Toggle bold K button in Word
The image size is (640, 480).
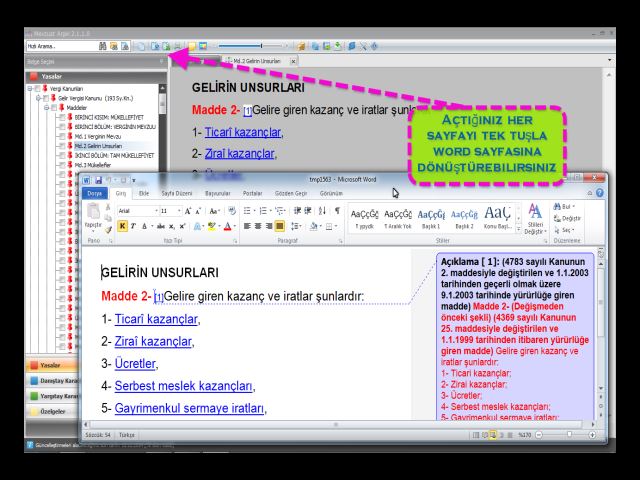122,226
